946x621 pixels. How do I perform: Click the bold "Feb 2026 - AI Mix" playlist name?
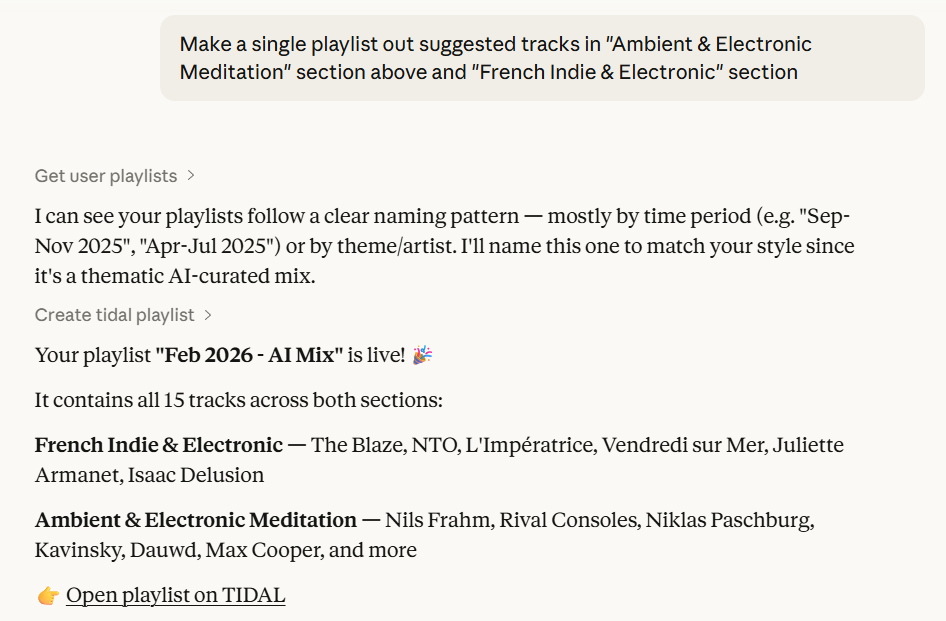click(249, 355)
